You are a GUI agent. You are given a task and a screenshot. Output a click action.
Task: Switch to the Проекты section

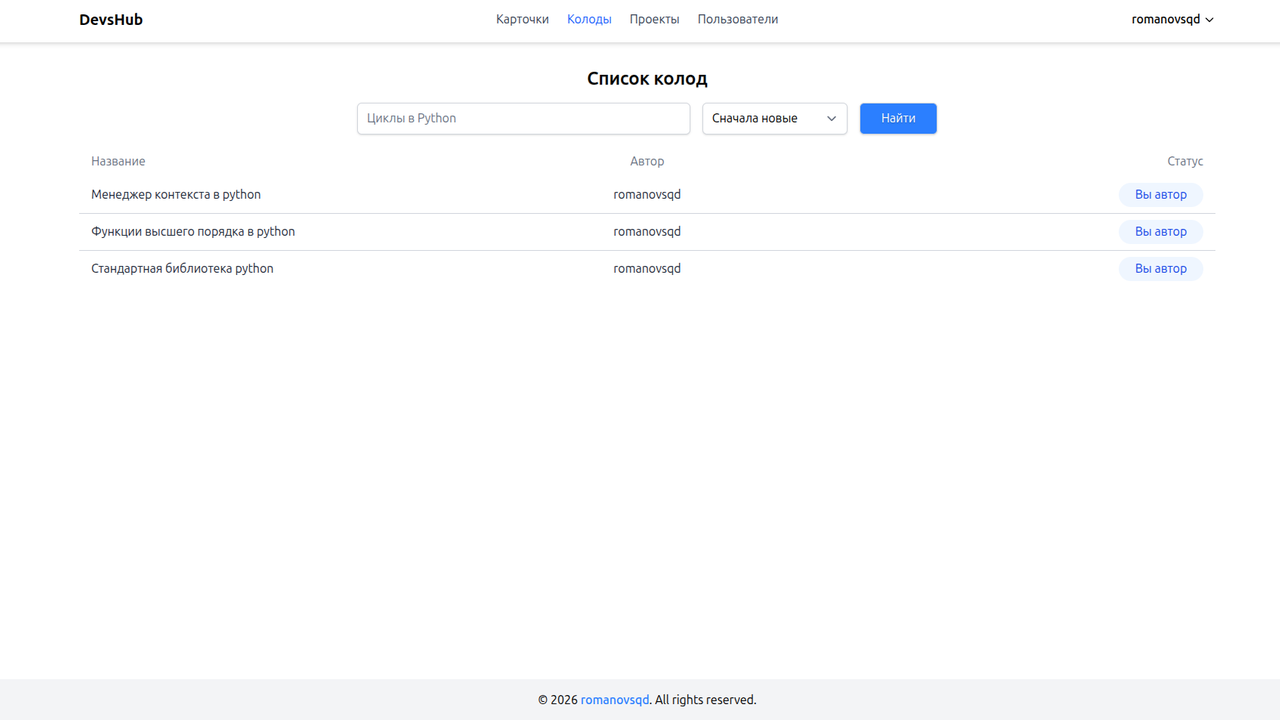tap(654, 19)
